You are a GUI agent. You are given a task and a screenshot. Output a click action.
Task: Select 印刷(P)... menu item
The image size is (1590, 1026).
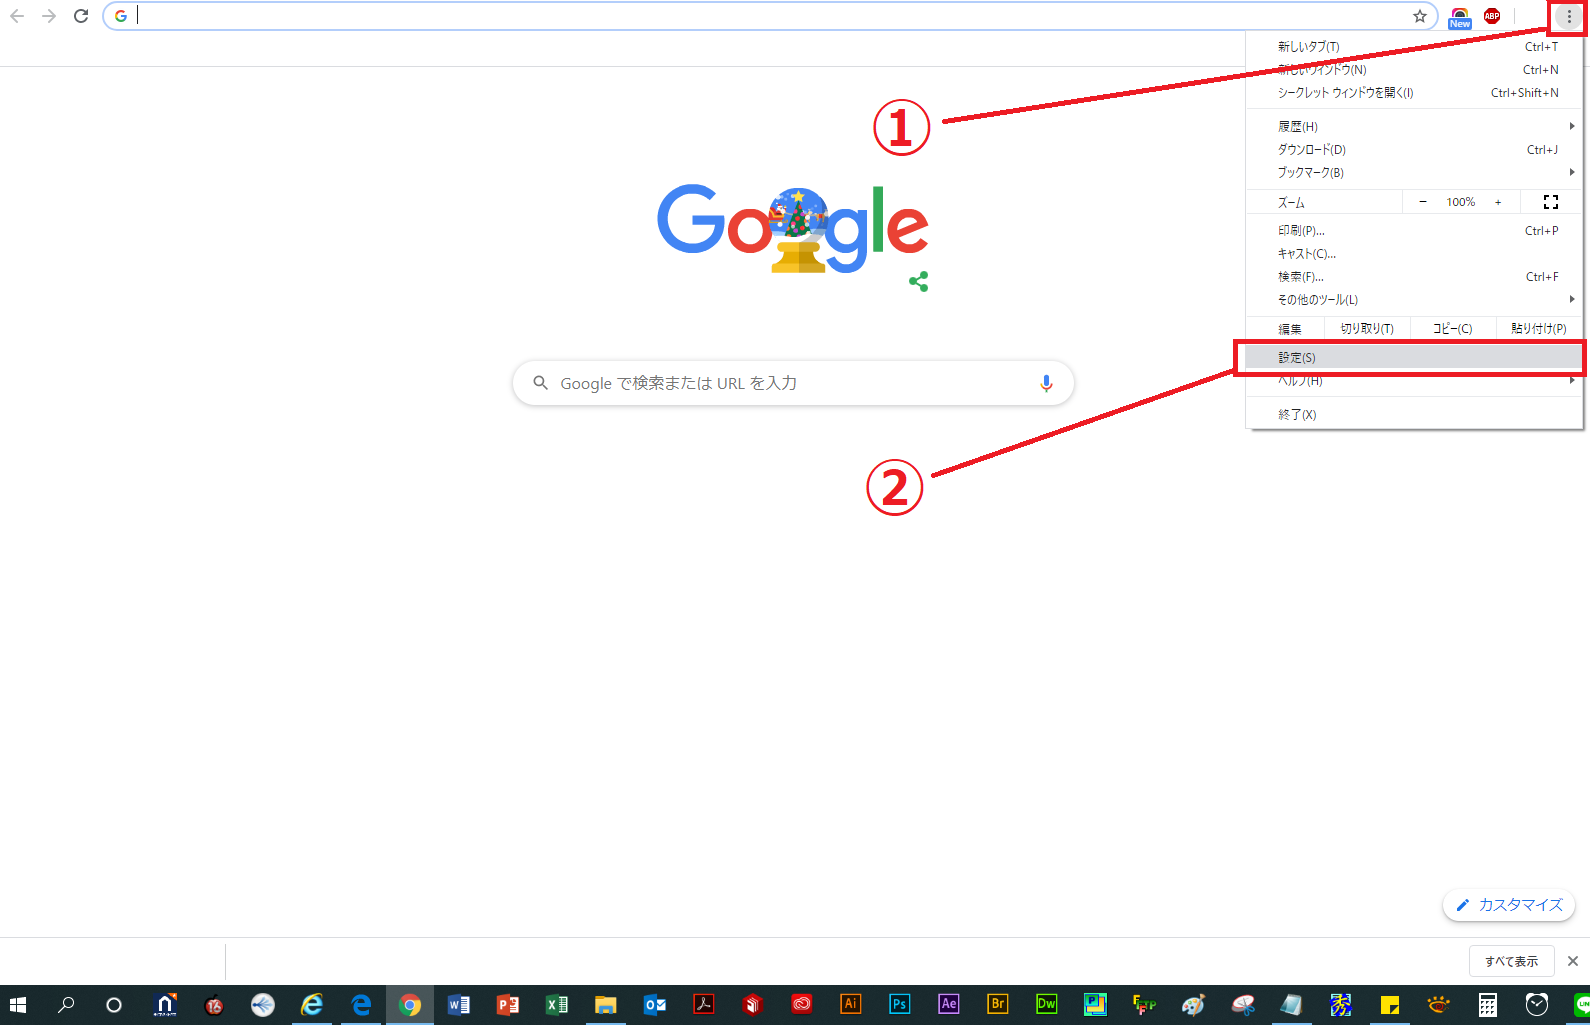[1415, 231]
